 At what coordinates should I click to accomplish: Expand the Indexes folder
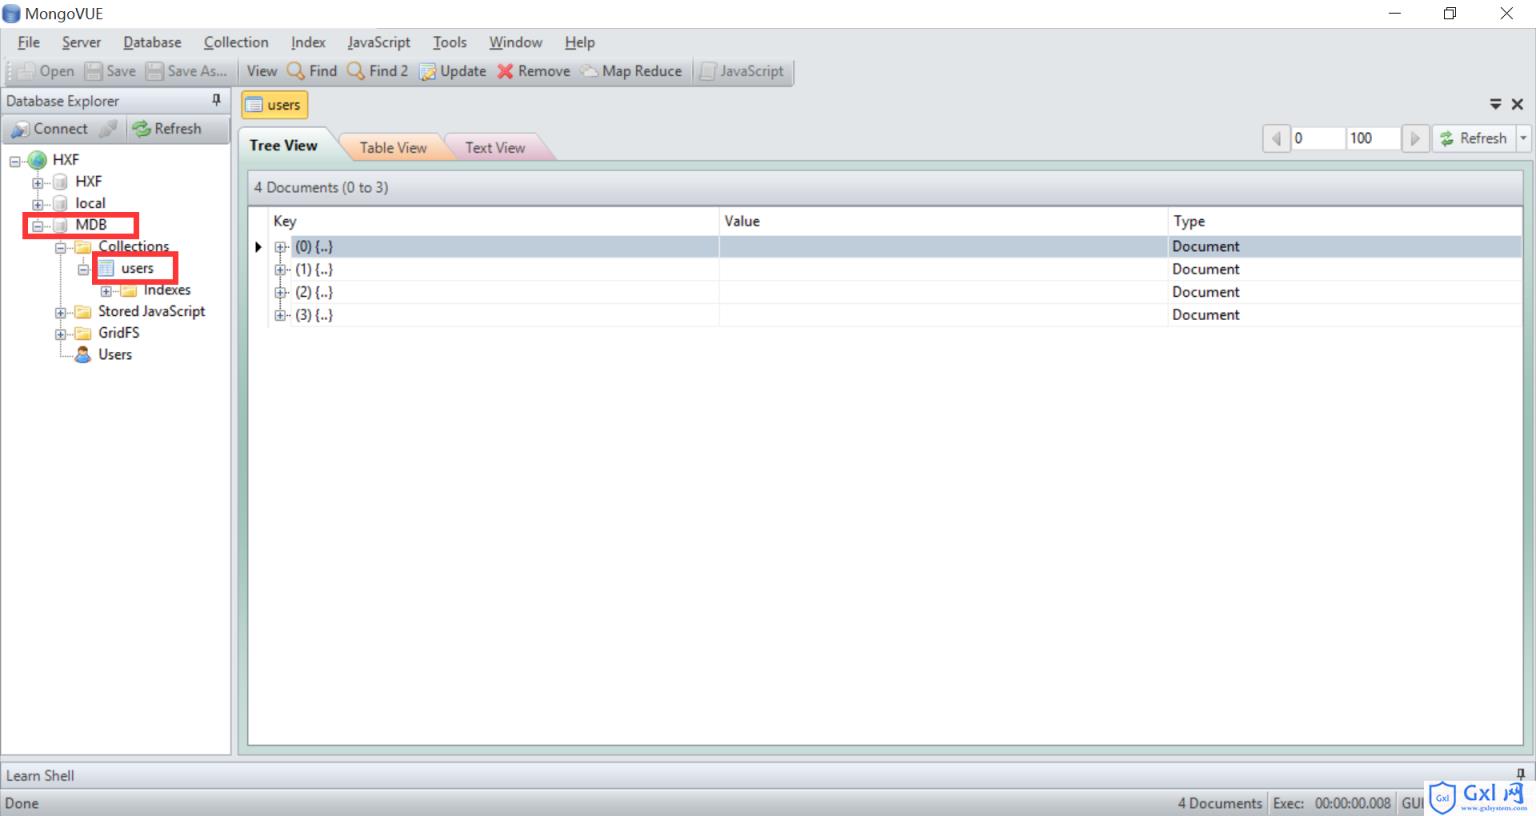click(x=106, y=291)
